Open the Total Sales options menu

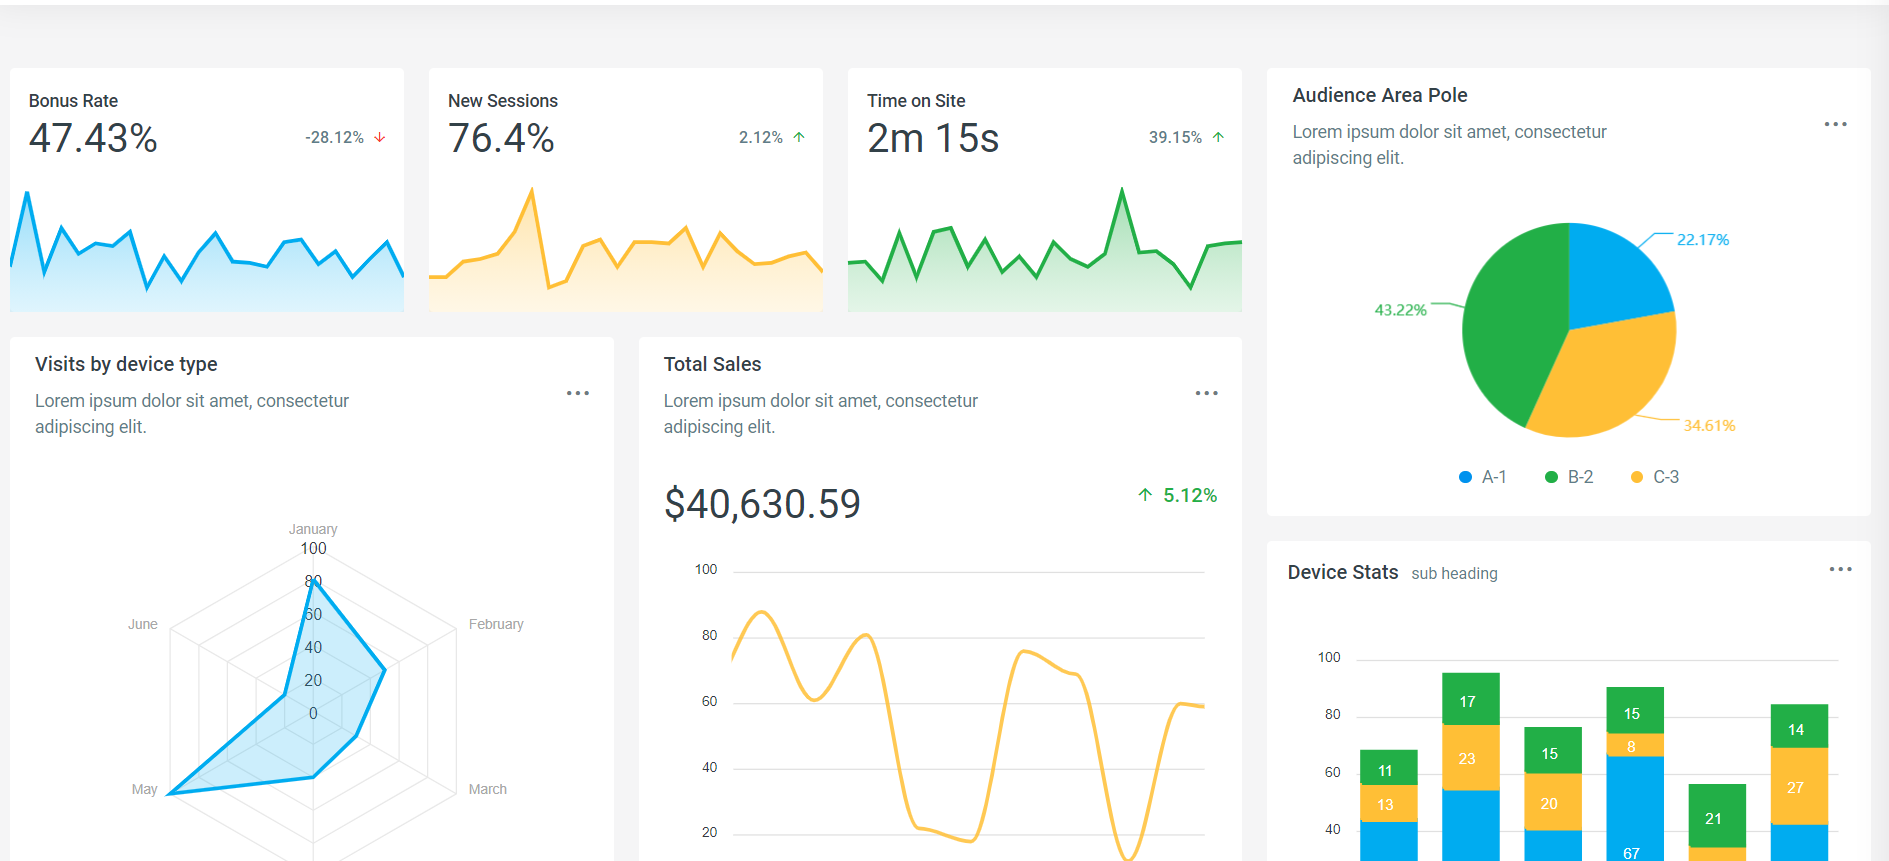[1207, 393]
